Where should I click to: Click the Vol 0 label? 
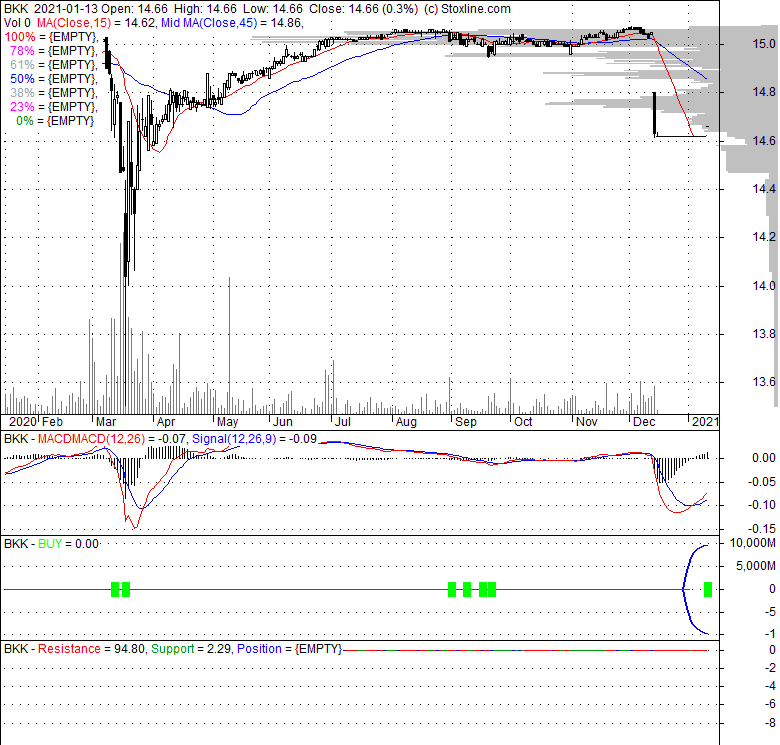coord(17,23)
